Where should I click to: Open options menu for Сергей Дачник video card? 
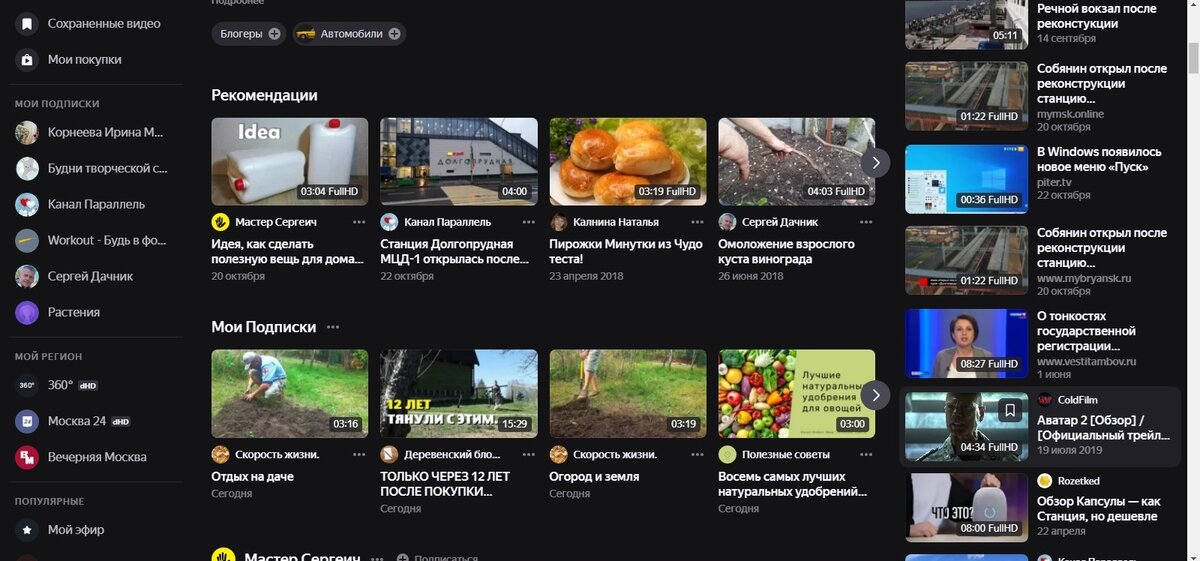(866, 222)
